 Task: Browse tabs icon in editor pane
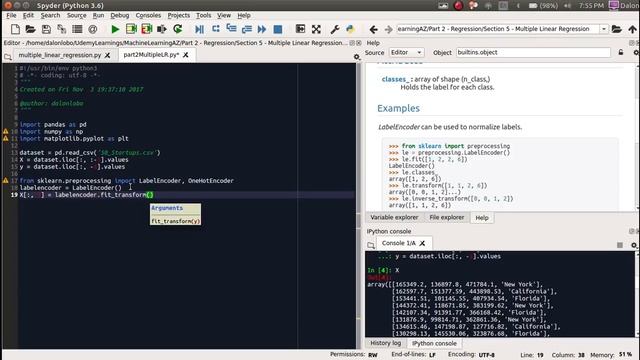click(x=8, y=57)
